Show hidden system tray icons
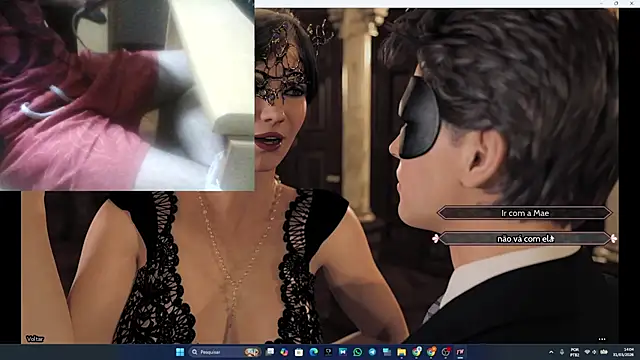Screen dimensions: 640x360 point(551,352)
